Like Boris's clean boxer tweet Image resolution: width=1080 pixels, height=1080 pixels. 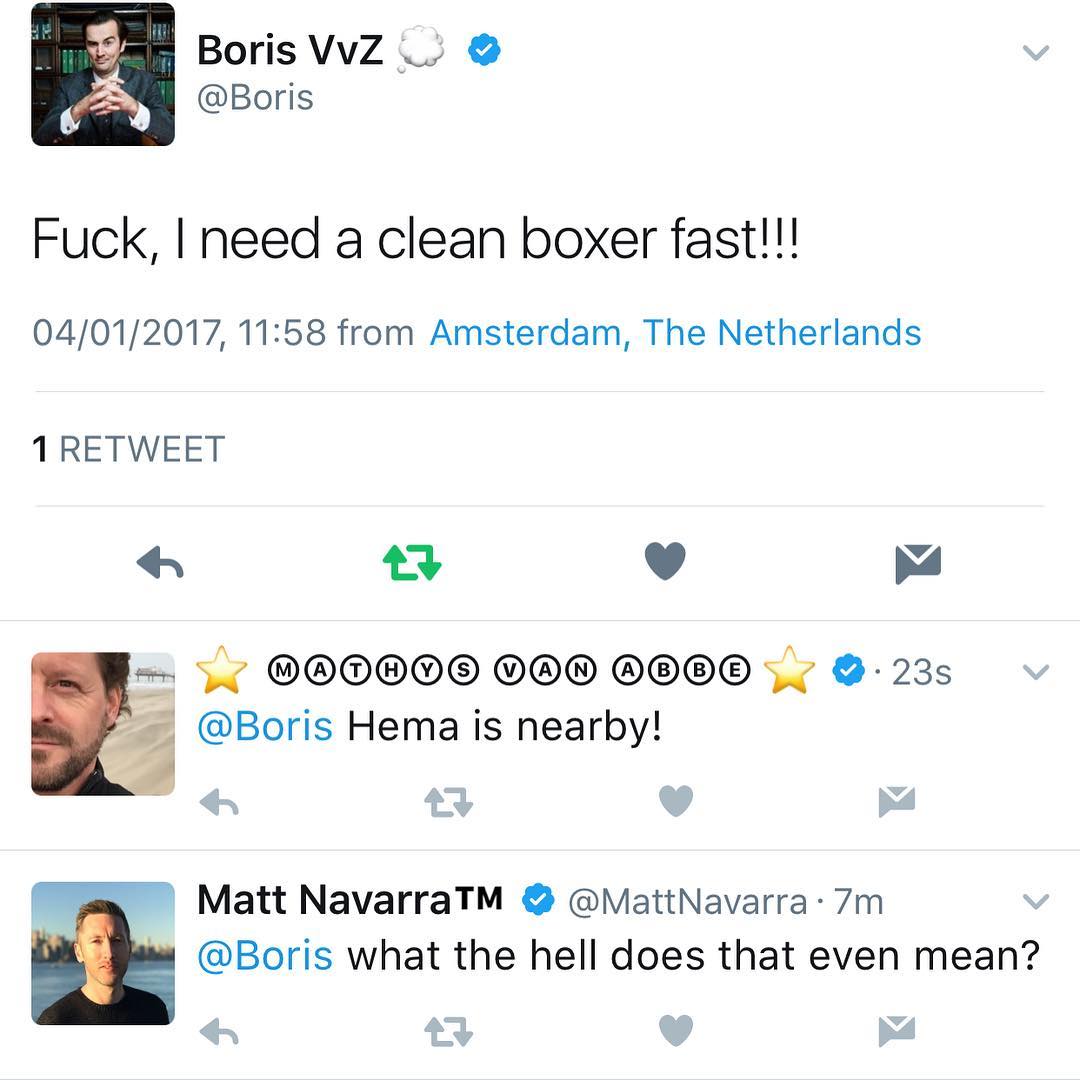tap(665, 561)
